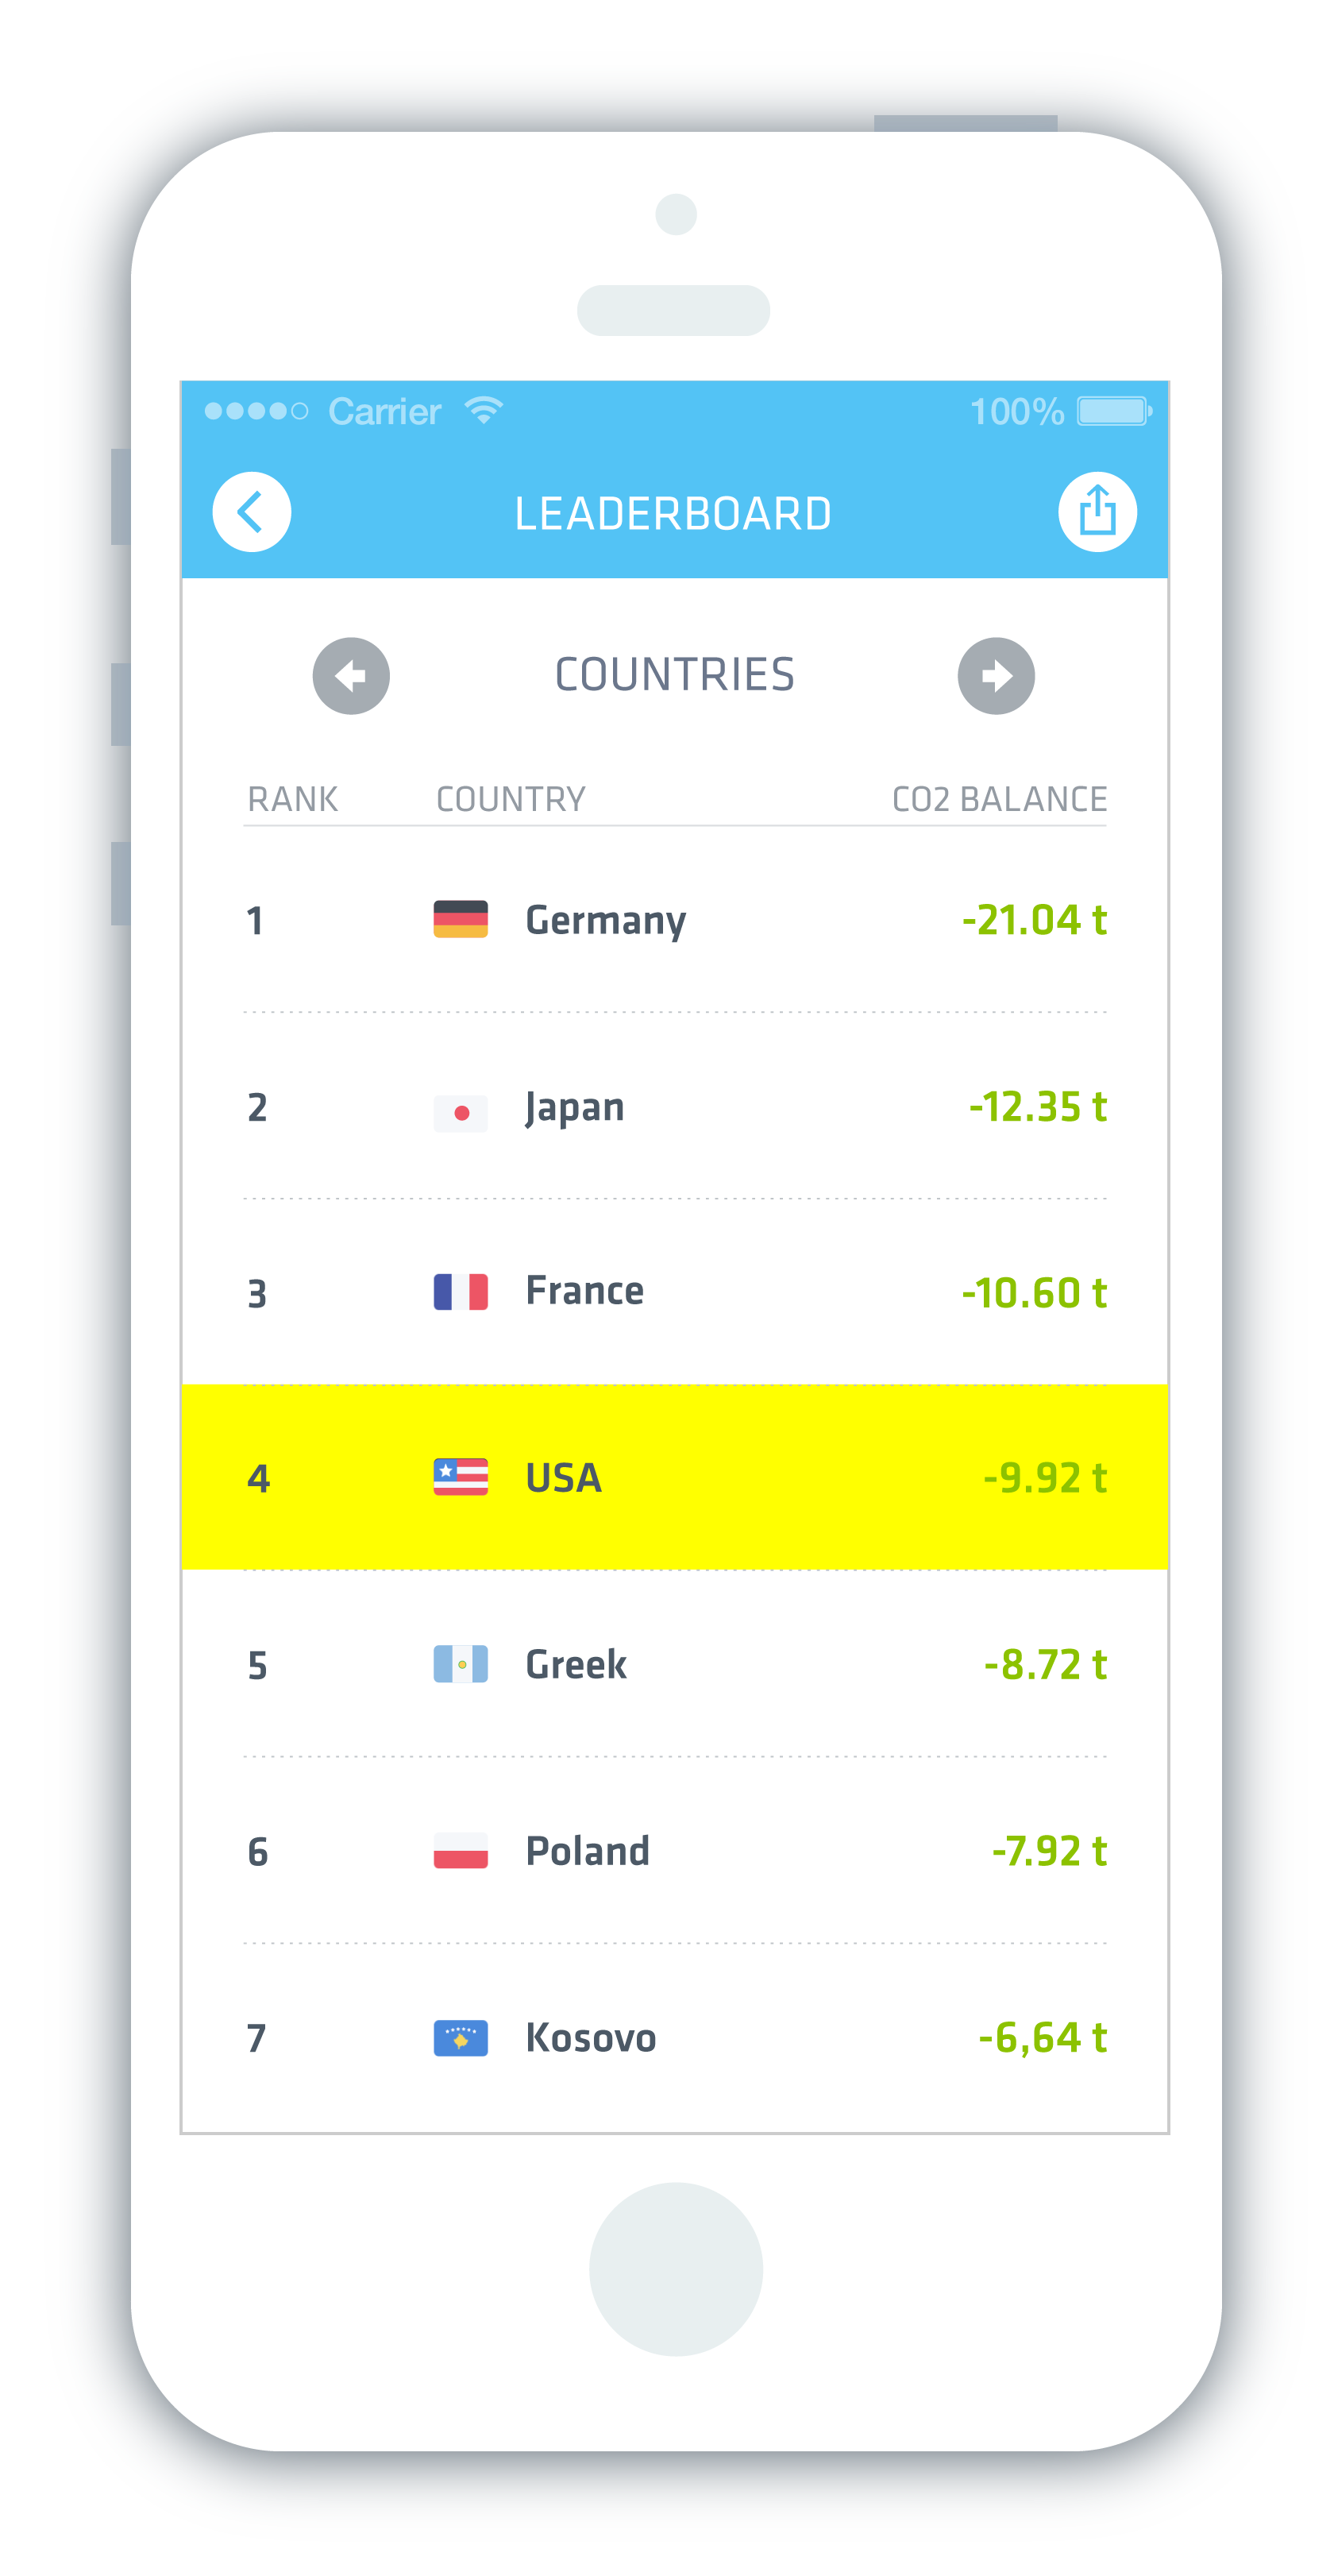Screen dimensions: 1334x2576
Task: Sort by the RANK column header
Action: point(292,799)
